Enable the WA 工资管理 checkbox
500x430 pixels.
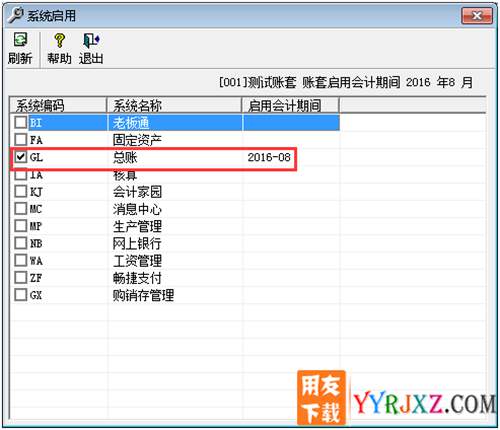pyautogui.click(x=21, y=260)
